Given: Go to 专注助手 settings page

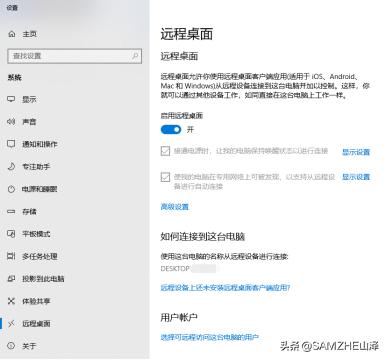Looking at the screenshot, I should (x=36, y=166).
